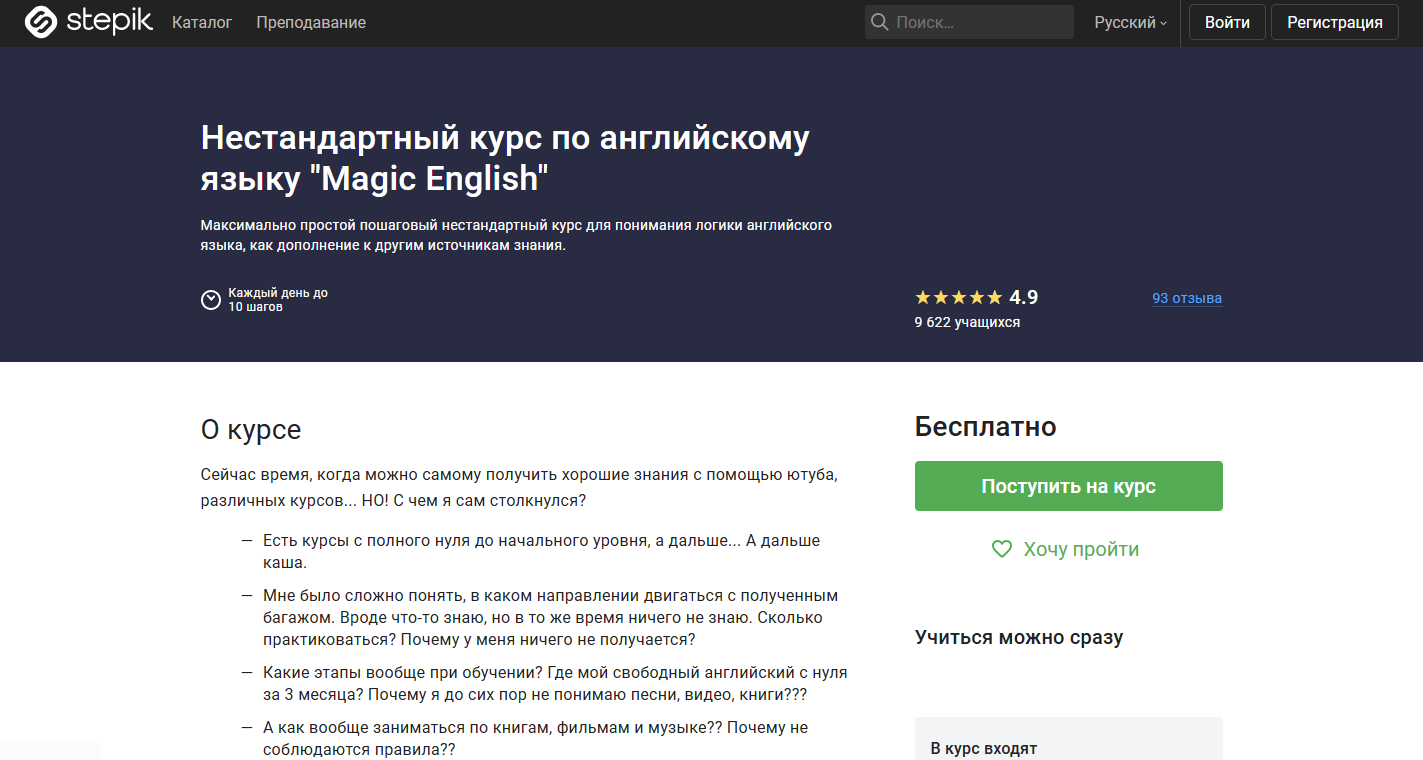Click the middle star of the rating
The height and width of the screenshot is (760, 1423).
pyautogui.click(x=958, y=296)
